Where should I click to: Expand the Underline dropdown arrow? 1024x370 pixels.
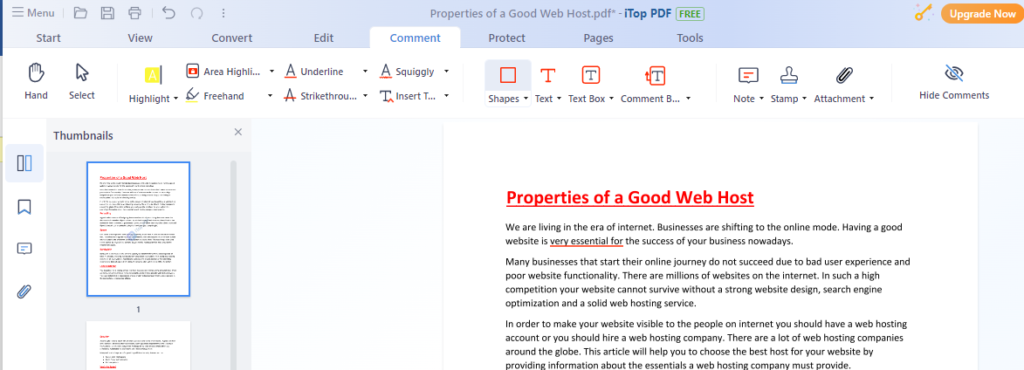pyautogui.click(x=365, y=71)
